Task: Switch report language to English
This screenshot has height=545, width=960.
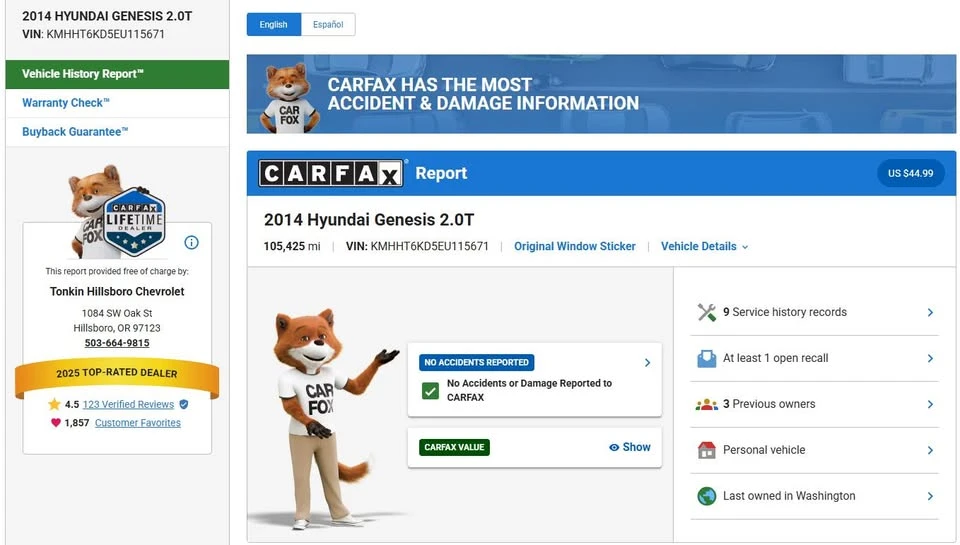Action: pyautogui.click(x=274, y=24)
